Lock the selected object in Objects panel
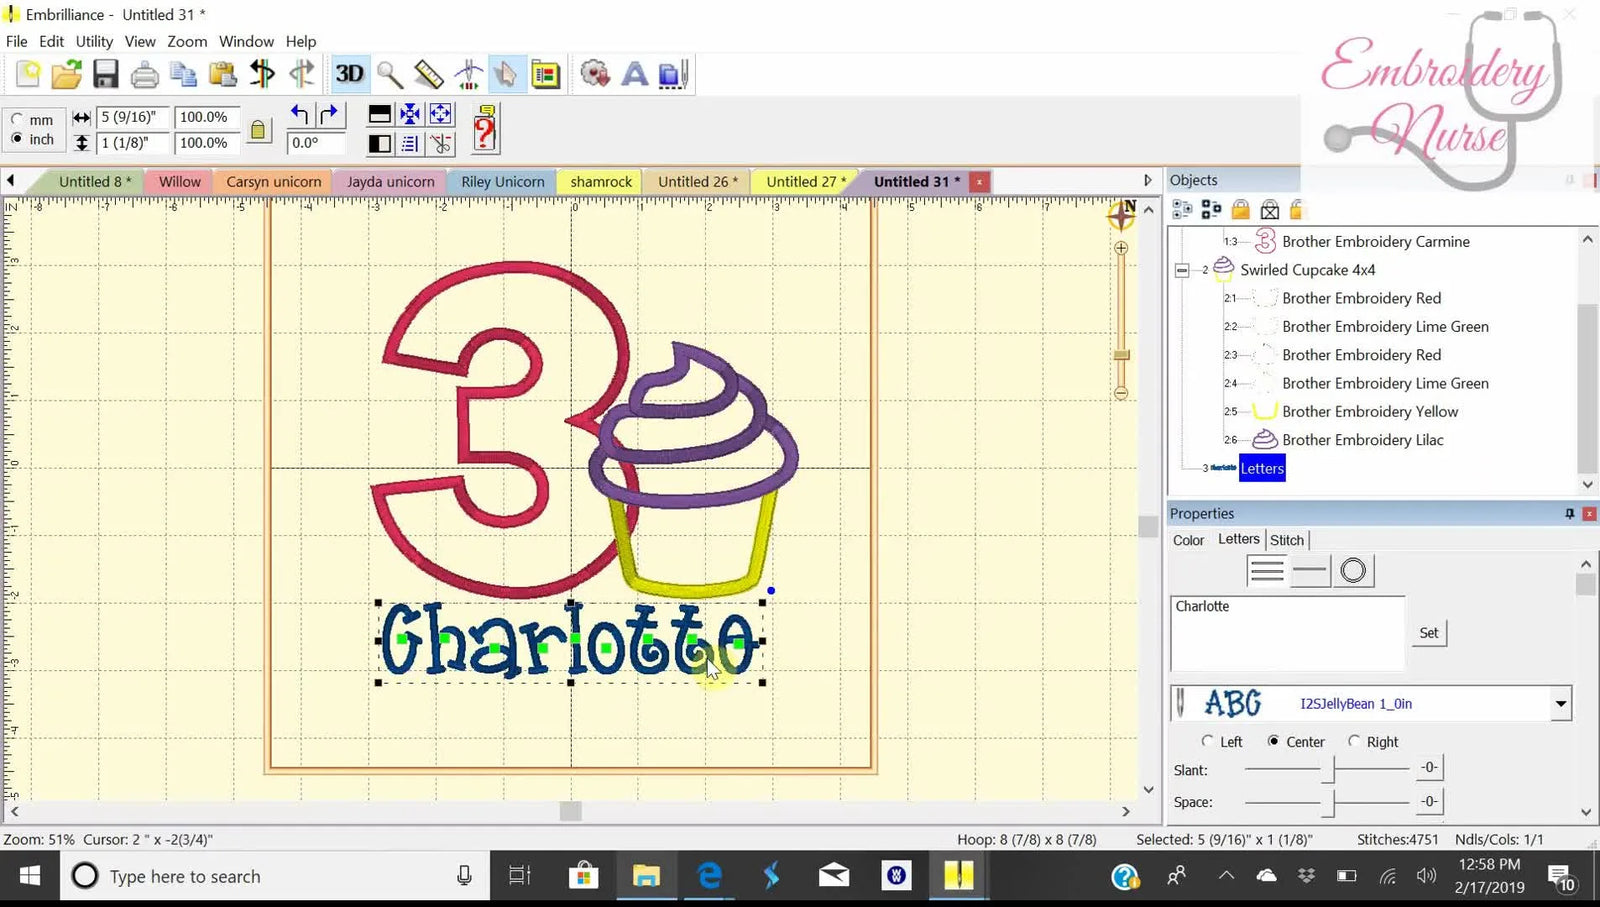 coord(1240,209)
